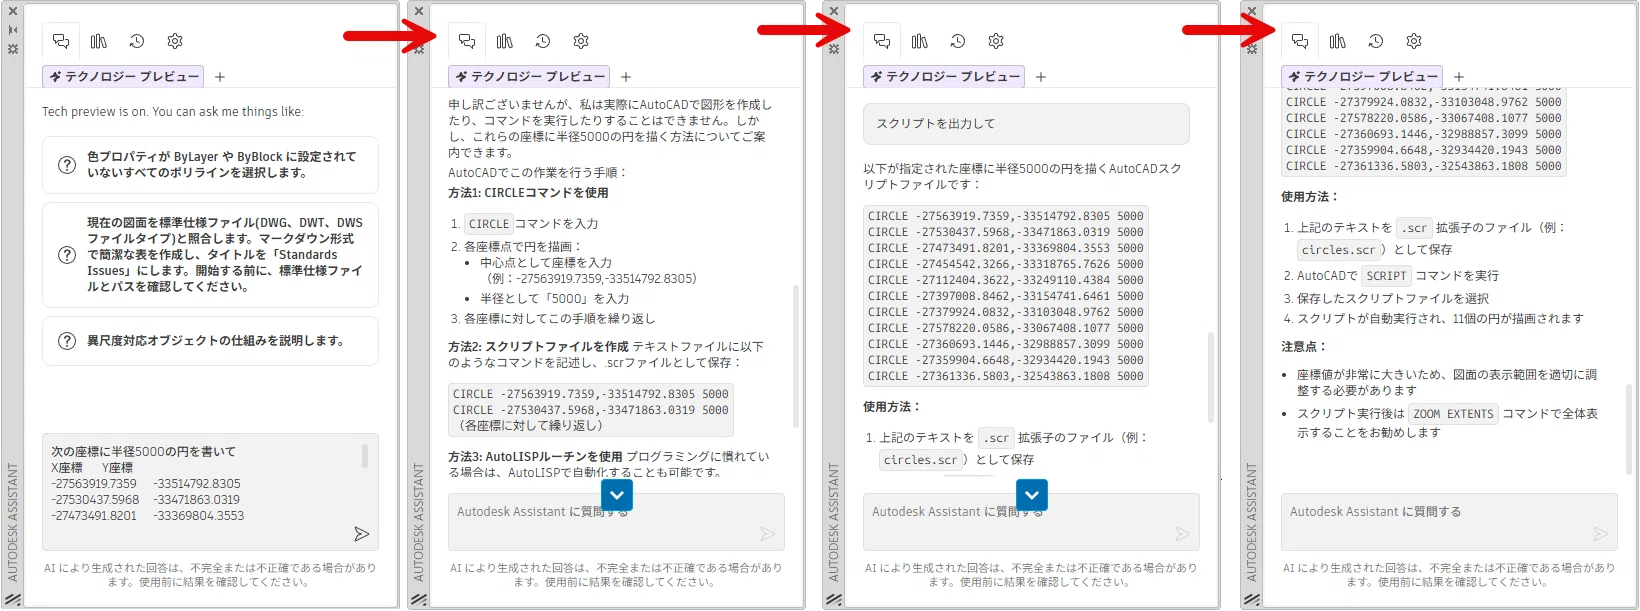The width and height of the screenshot is (1640, 611).
Task: Click chat icon in the スクリプトを出力して panel
Action: click(x=882, y=41)
